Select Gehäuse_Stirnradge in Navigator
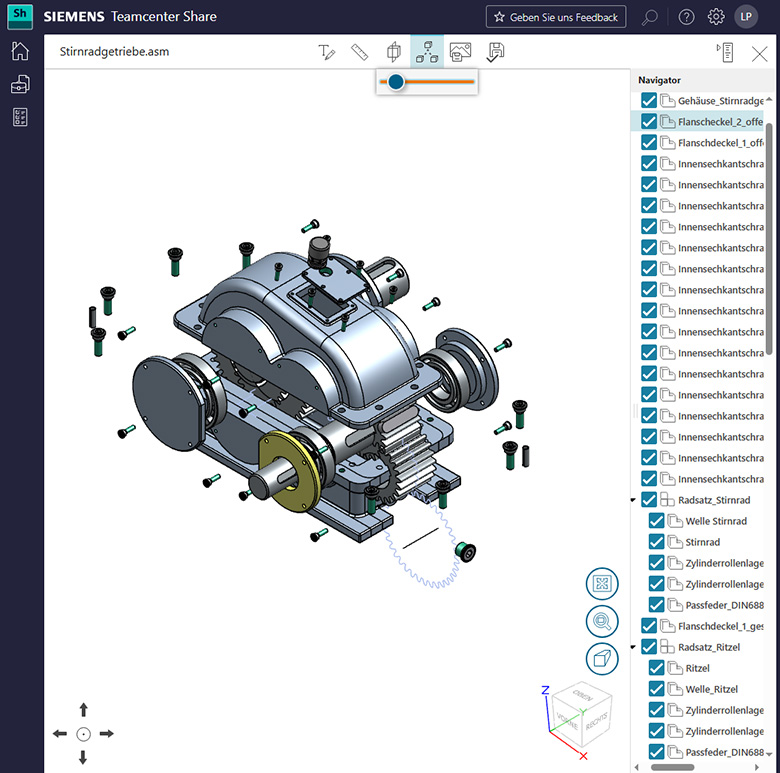This screenshot has width=780, height=773. point(720,101)
